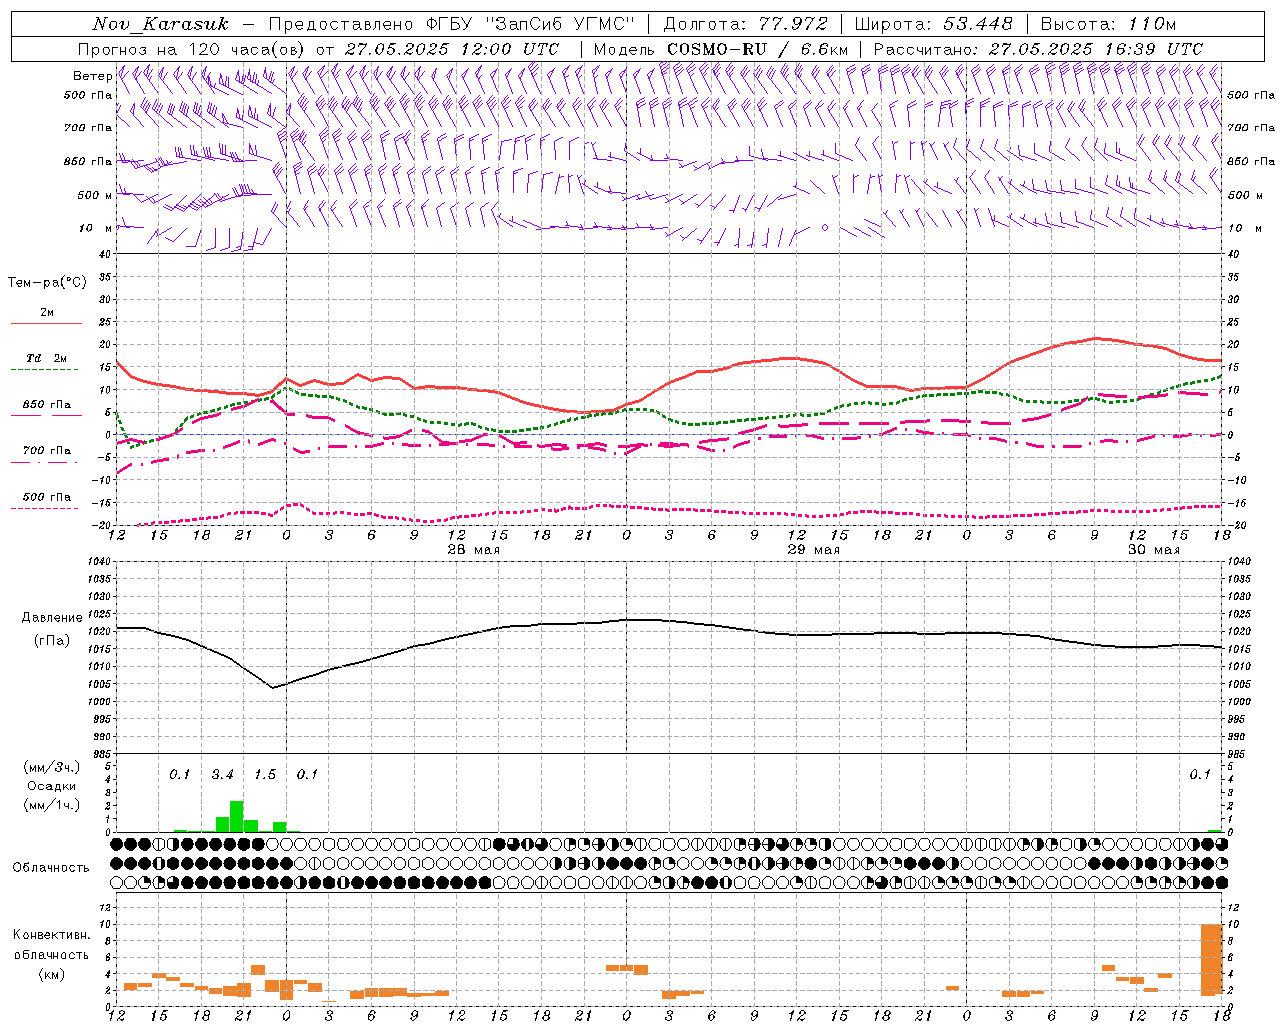This screenshot has width=1280, height=1024.
Task: Click the dotted line sample under temperature '500 гПа' legend
Action: tap(45, 508)
